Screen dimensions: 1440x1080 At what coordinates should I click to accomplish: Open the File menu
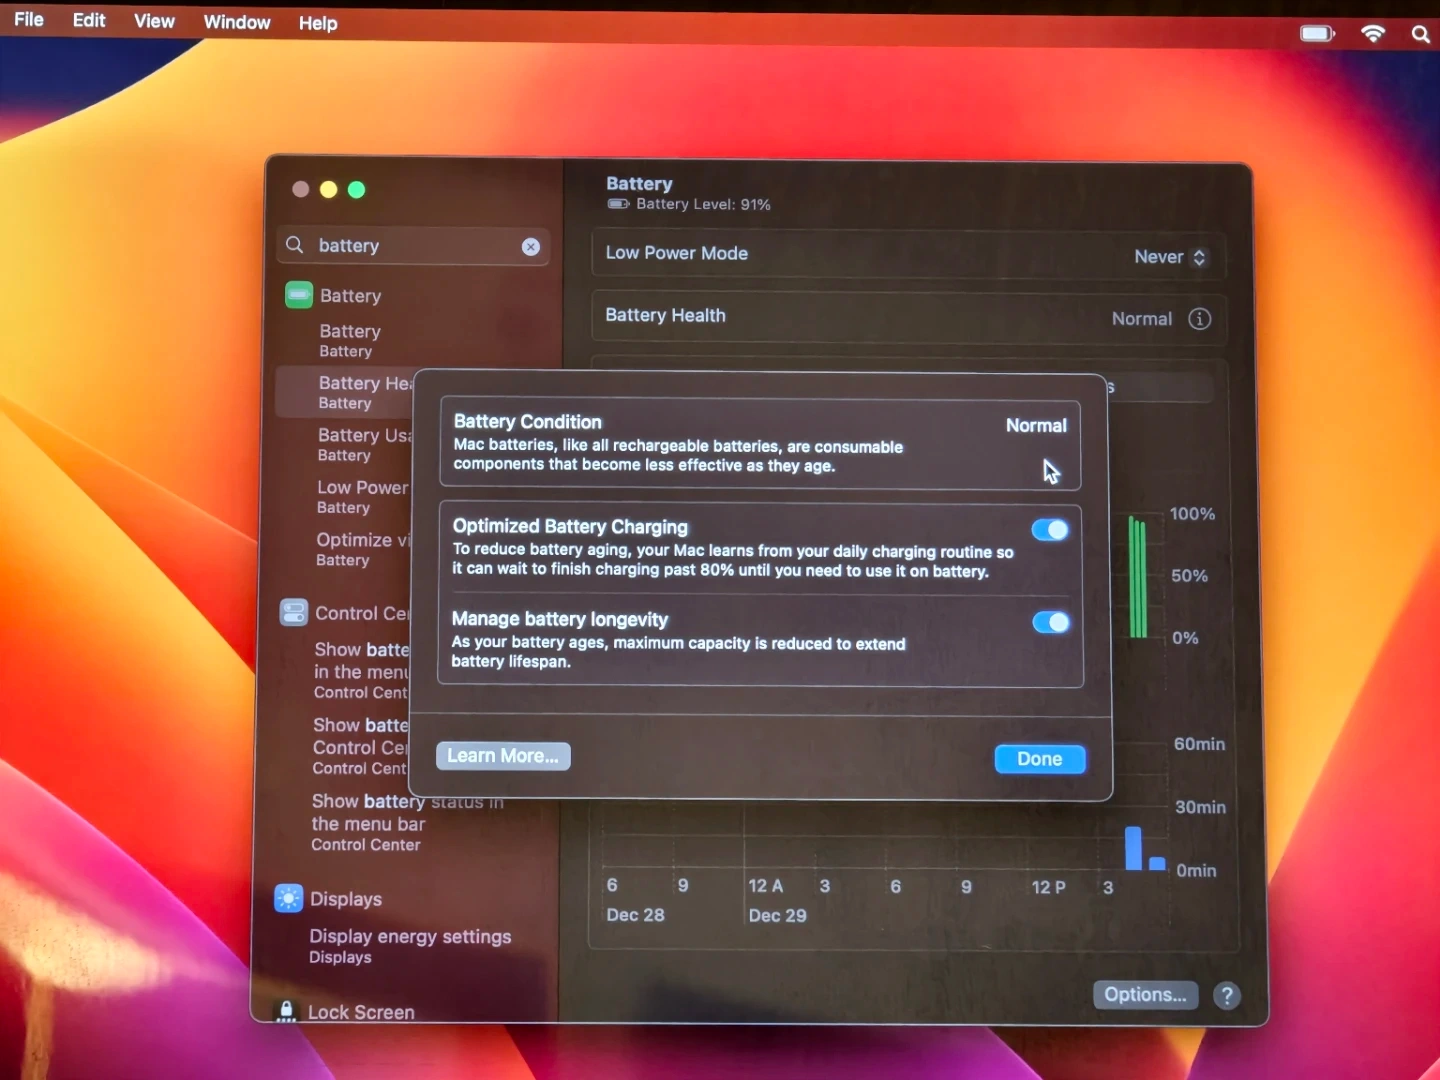point(29,20)
